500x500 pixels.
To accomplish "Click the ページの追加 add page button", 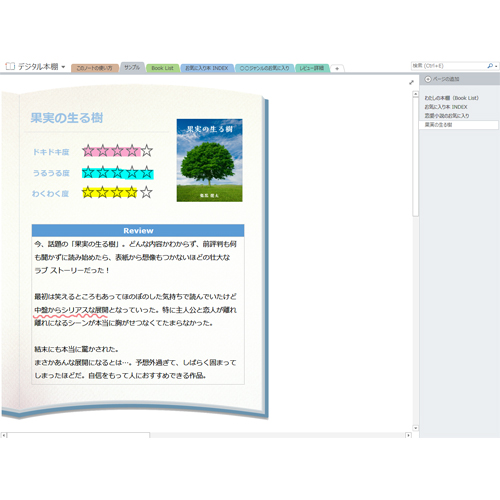I will (442, 79).
